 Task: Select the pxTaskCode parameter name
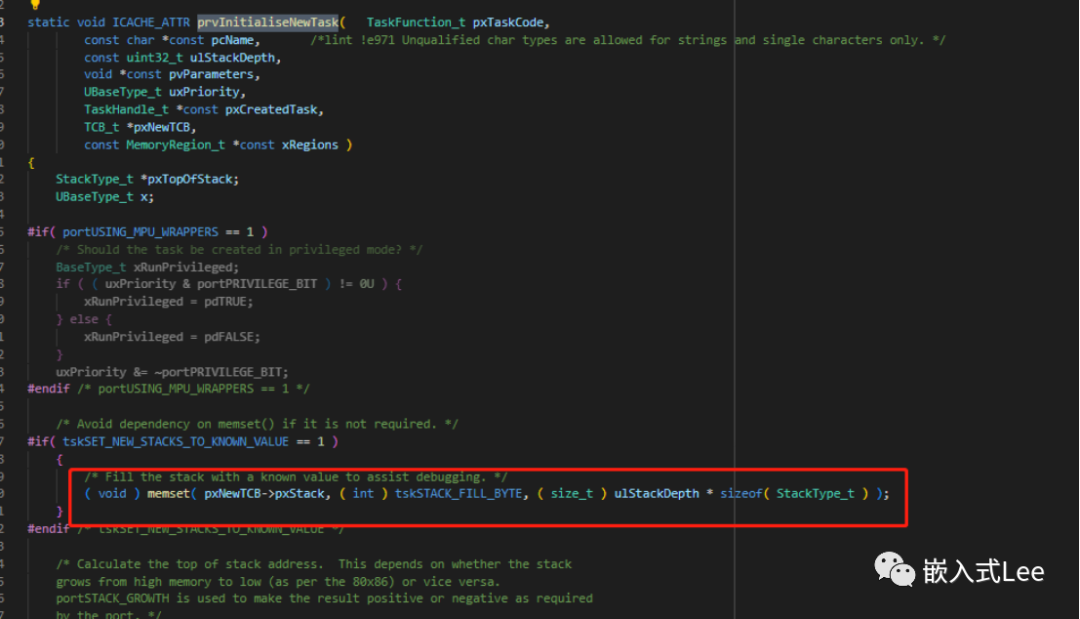pyautogui.click(x=508, y=22)
